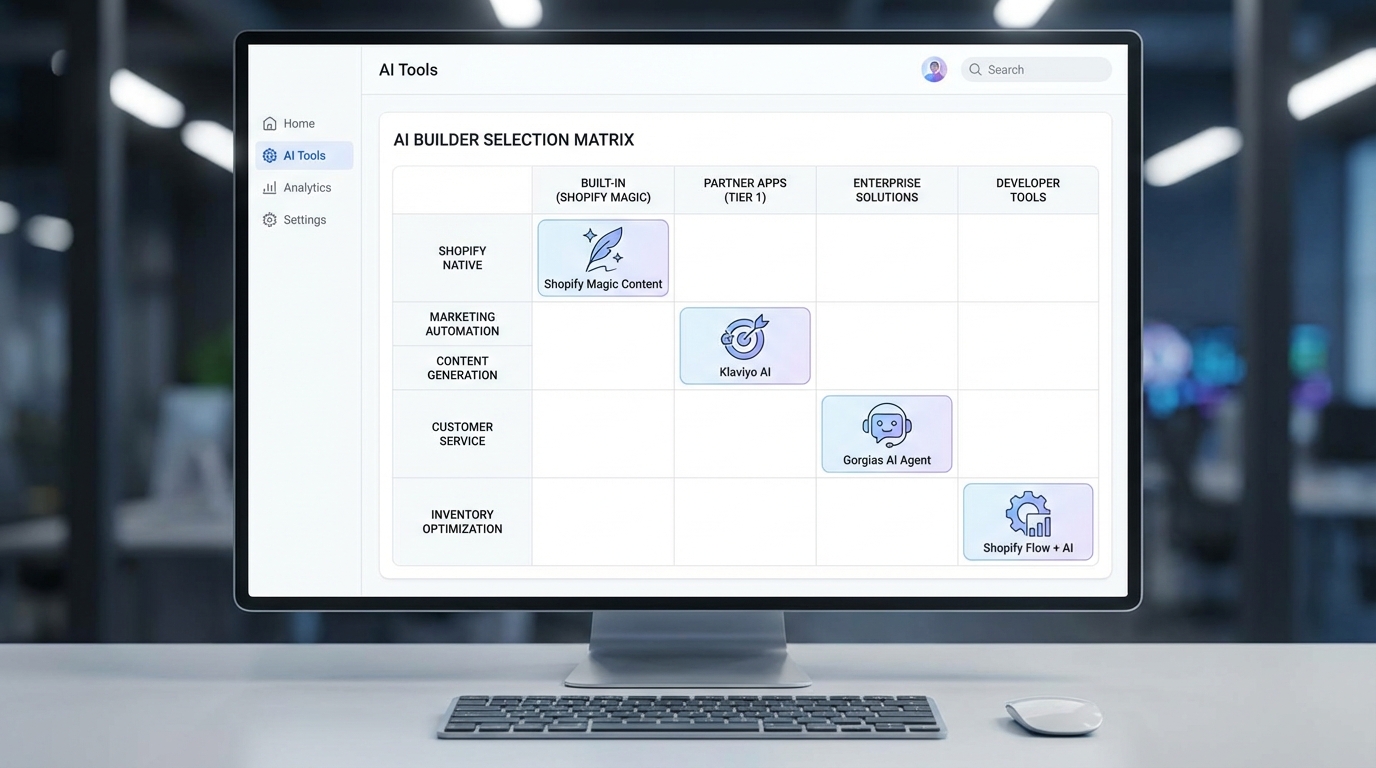Click the AI Tools sidebar icon
The height and width of the screenshot is (768, 1376).
[270, 155]
